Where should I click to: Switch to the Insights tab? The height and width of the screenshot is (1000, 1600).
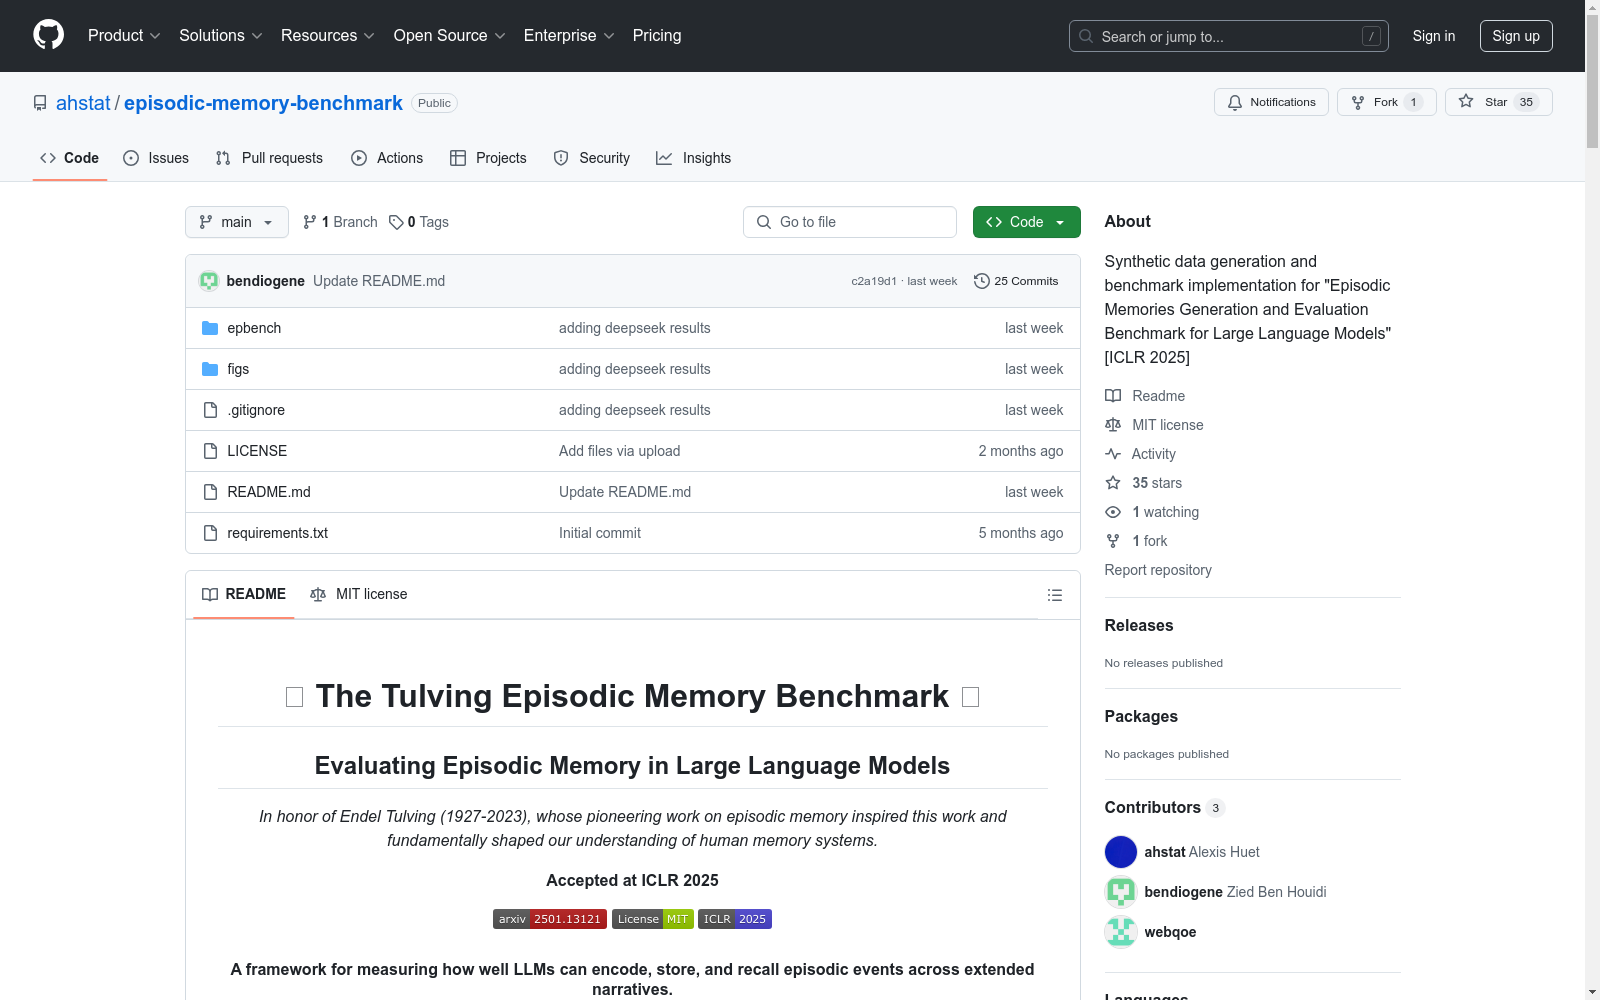click(x=694, y=158)
